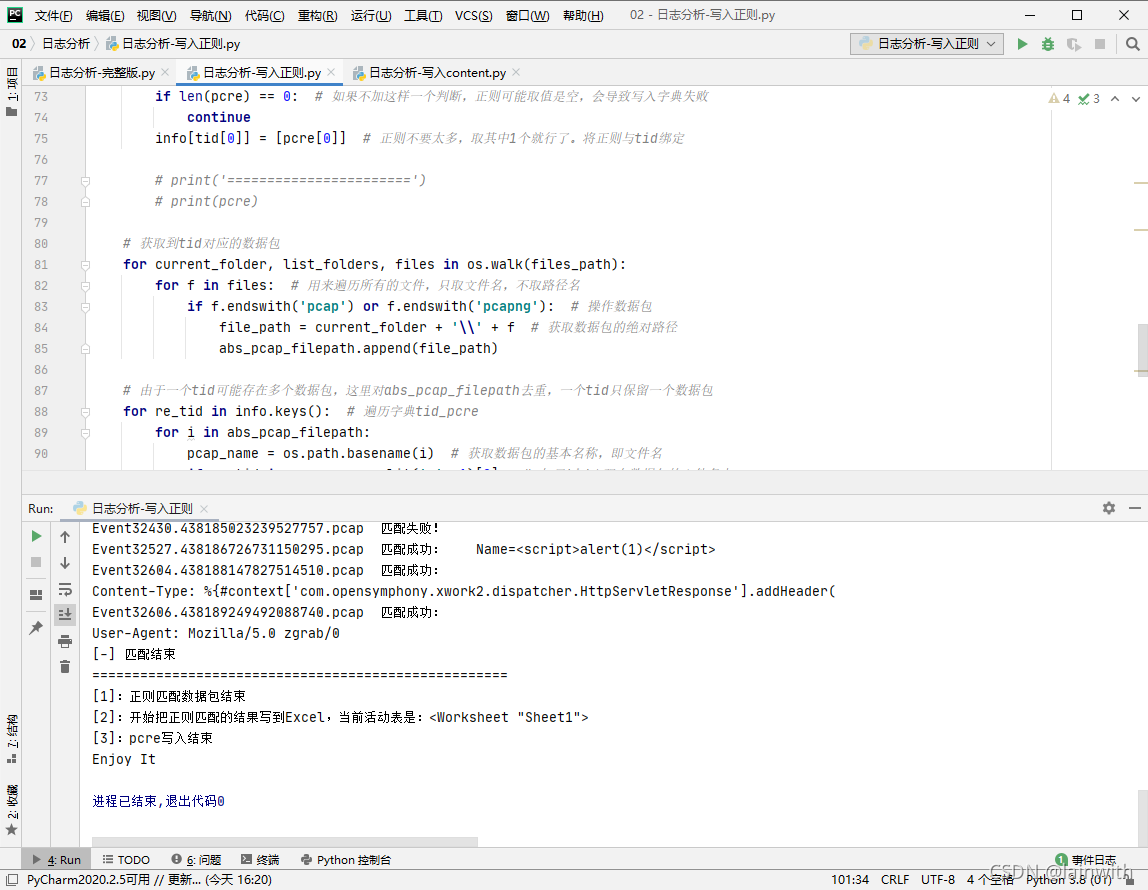This screenshot has width=1148, height=890.
Task: Open the 帮助(H) menu
Action: (x=583, y=15)
